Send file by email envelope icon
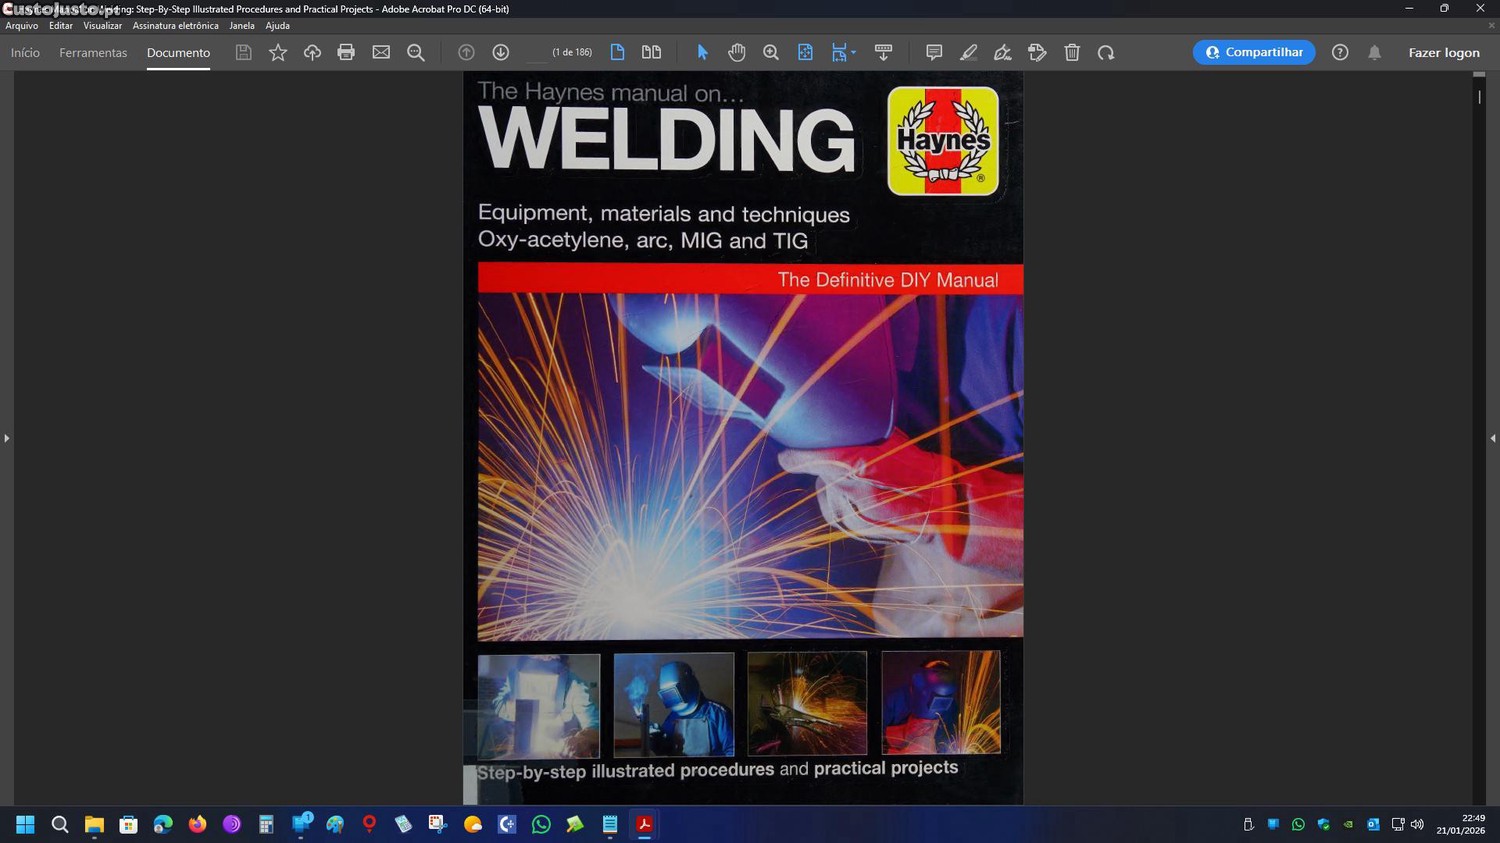This screenshot has height=843, width=1500. click(381, 52)
